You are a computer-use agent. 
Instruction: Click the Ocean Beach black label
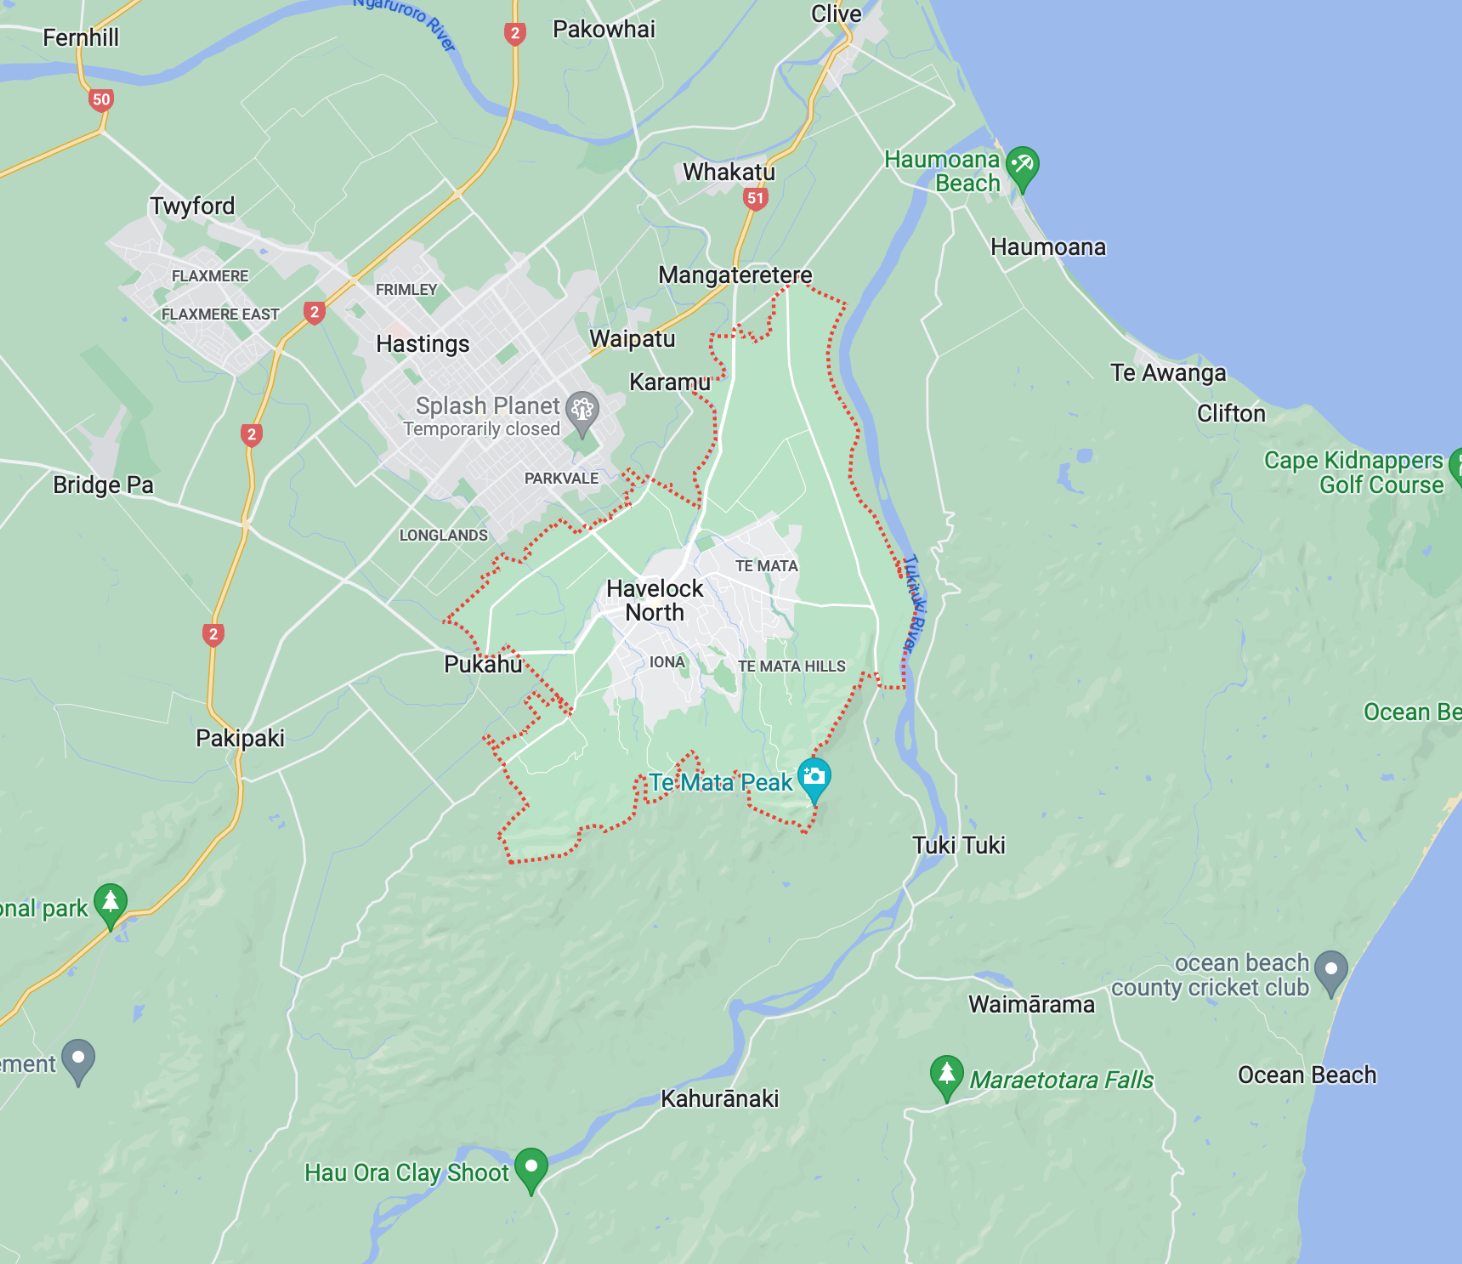click(x=1307, y=1075)
